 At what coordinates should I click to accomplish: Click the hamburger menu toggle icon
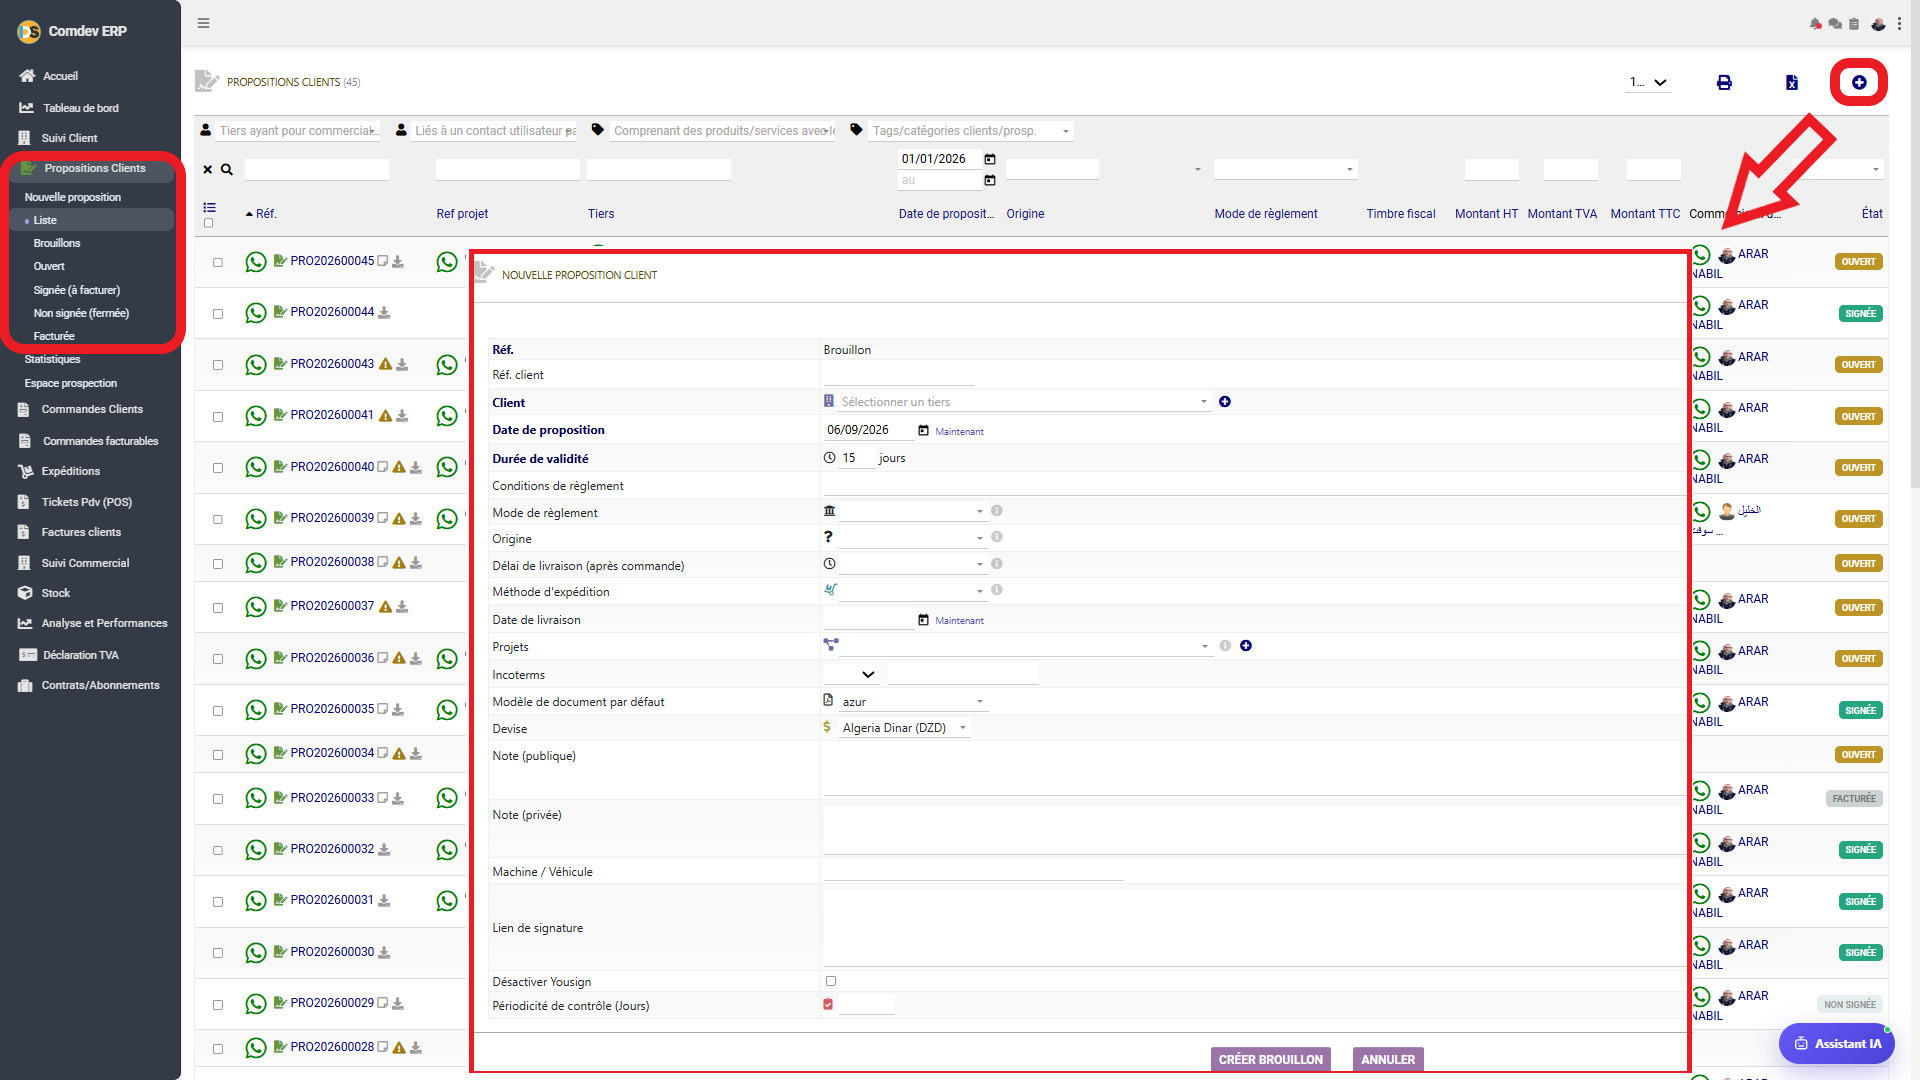click(x=203, y=23)
